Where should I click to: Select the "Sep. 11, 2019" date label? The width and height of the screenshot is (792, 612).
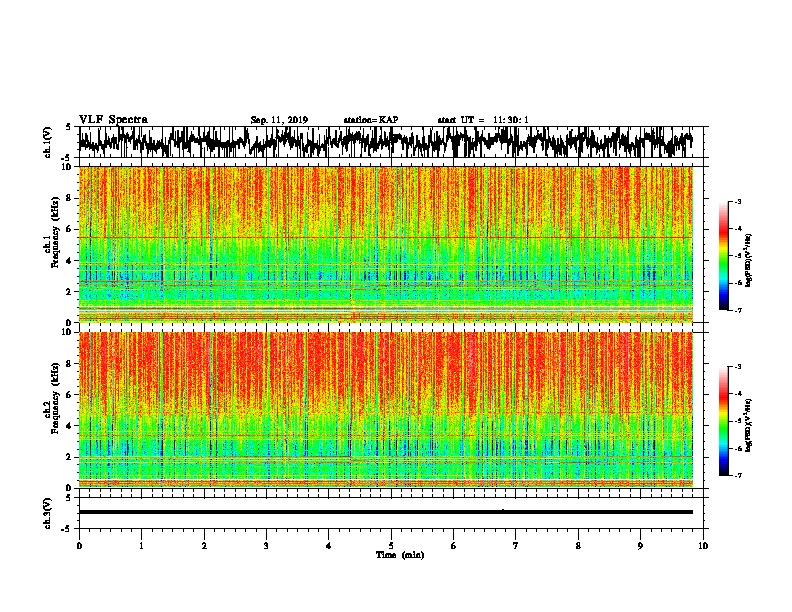click(279, 120)
